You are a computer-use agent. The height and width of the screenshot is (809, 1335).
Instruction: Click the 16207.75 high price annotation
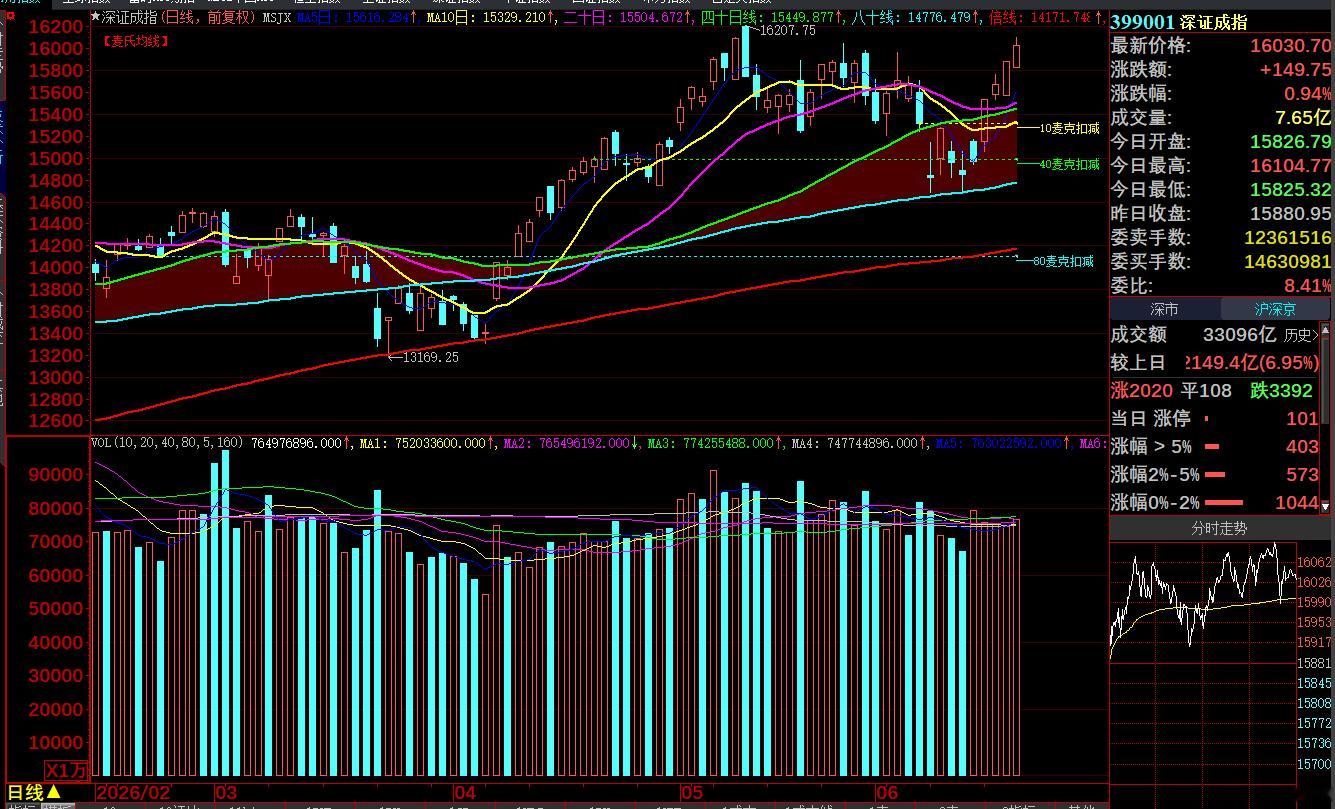[x=788, y=31]
